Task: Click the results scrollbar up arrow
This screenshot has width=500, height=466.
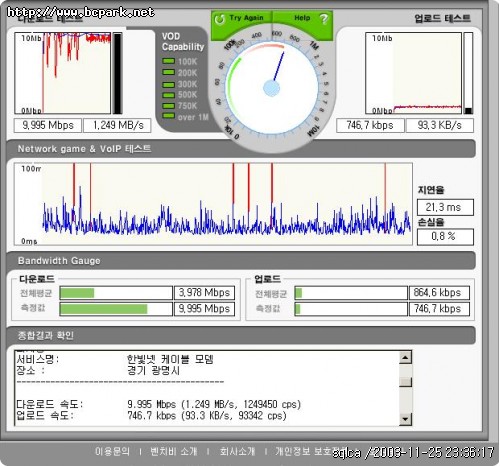Action: click(405, 358)
